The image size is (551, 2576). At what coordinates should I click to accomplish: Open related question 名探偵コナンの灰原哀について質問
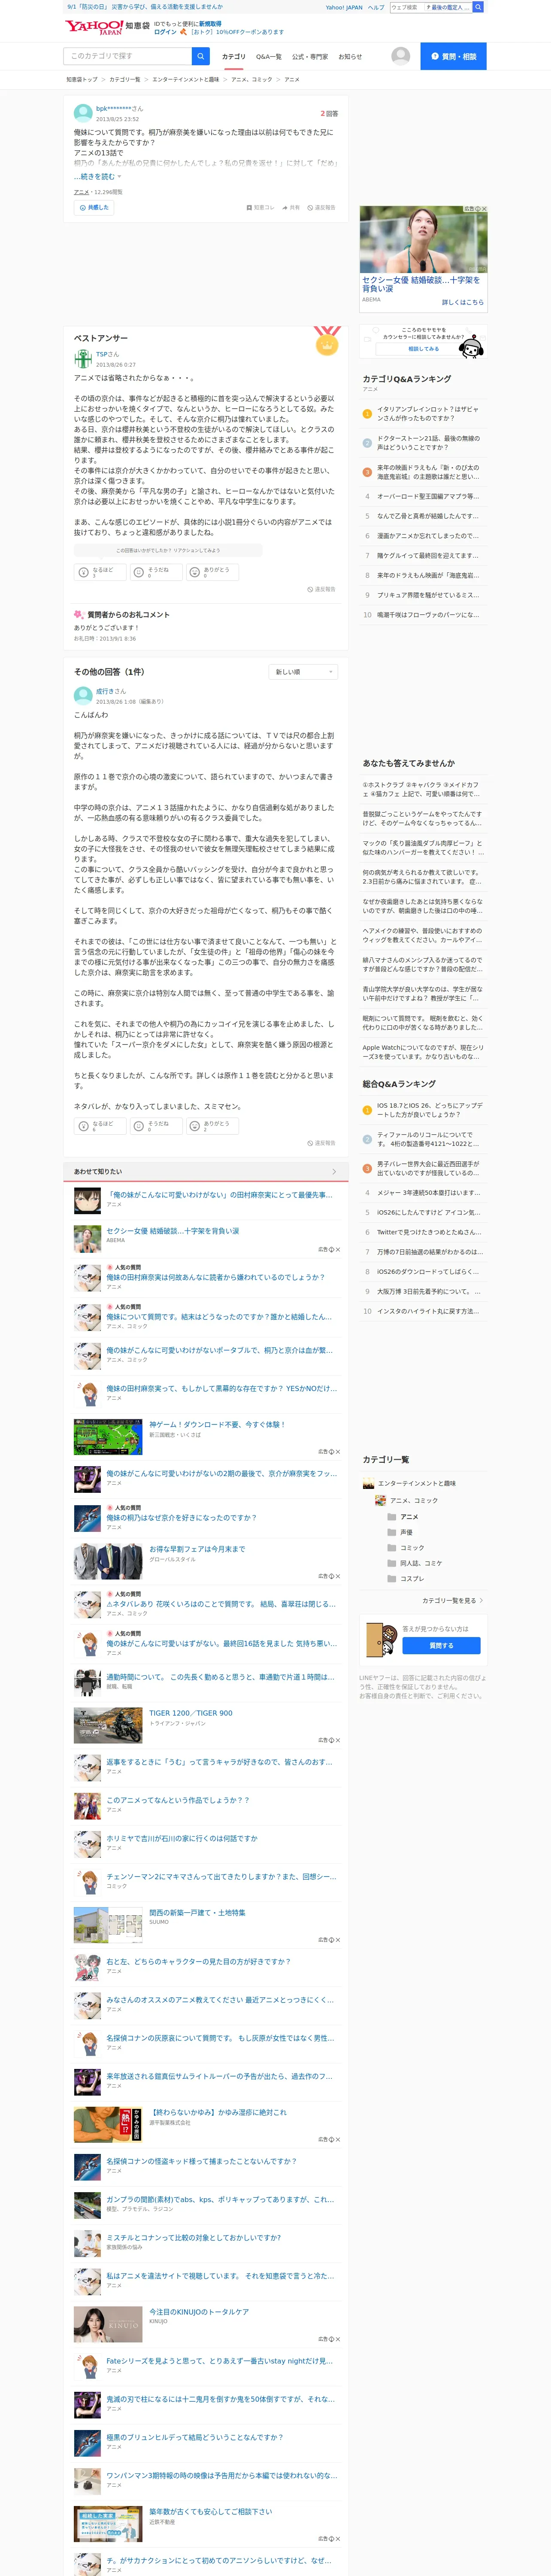coord(220,2038)
